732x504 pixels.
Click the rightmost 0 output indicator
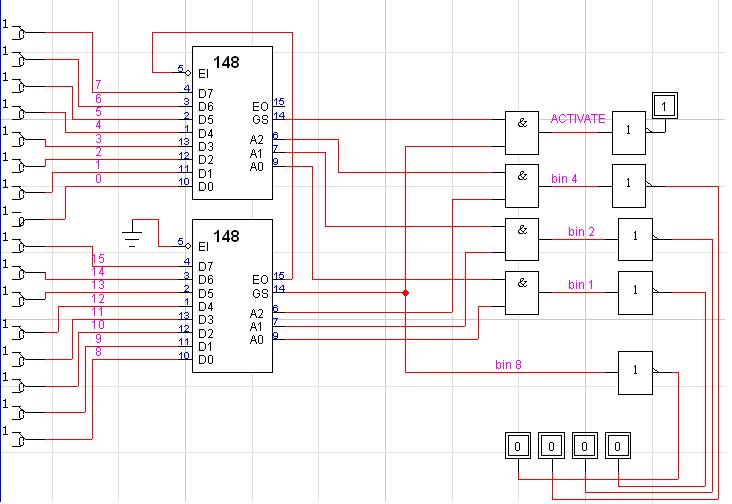[x=620, y=444]
